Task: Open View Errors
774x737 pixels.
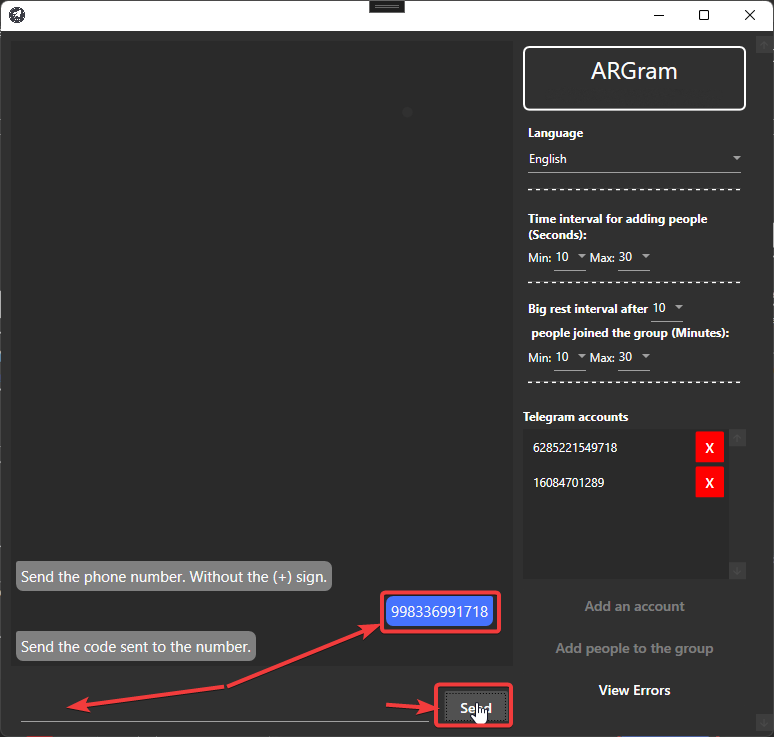Action: point(634,690)
